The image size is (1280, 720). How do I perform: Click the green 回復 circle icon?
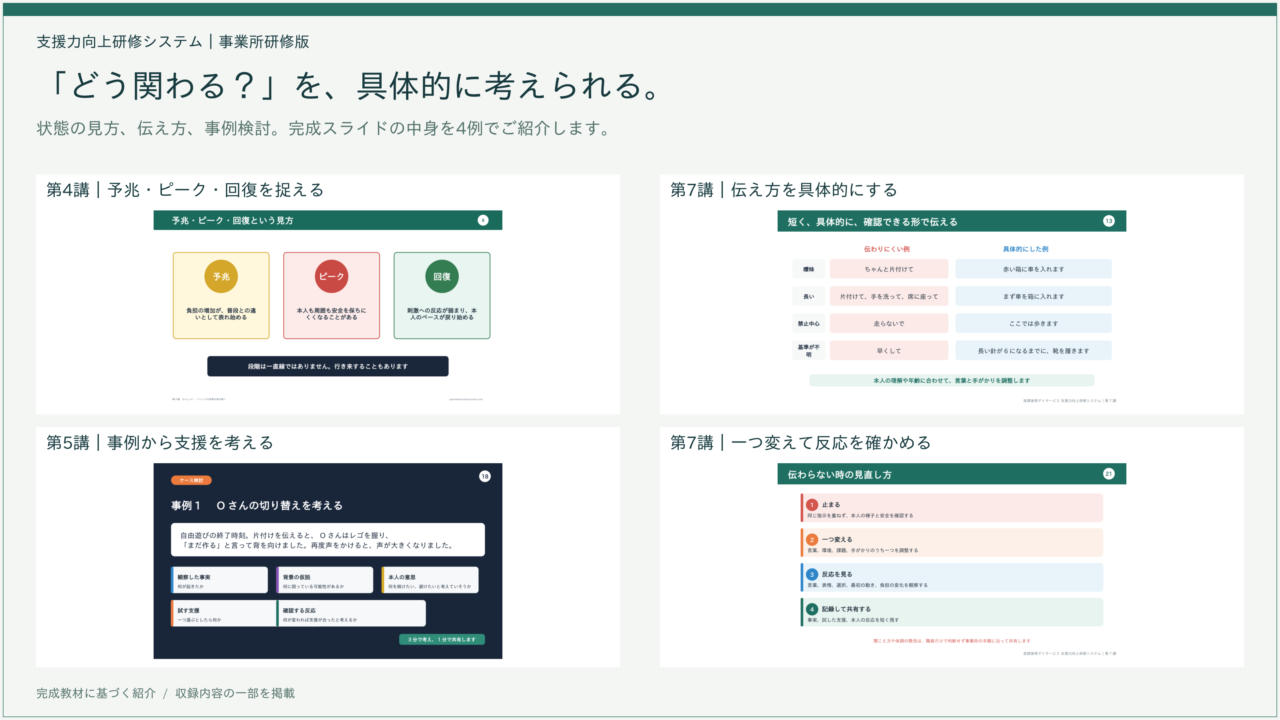click(441, 276)
